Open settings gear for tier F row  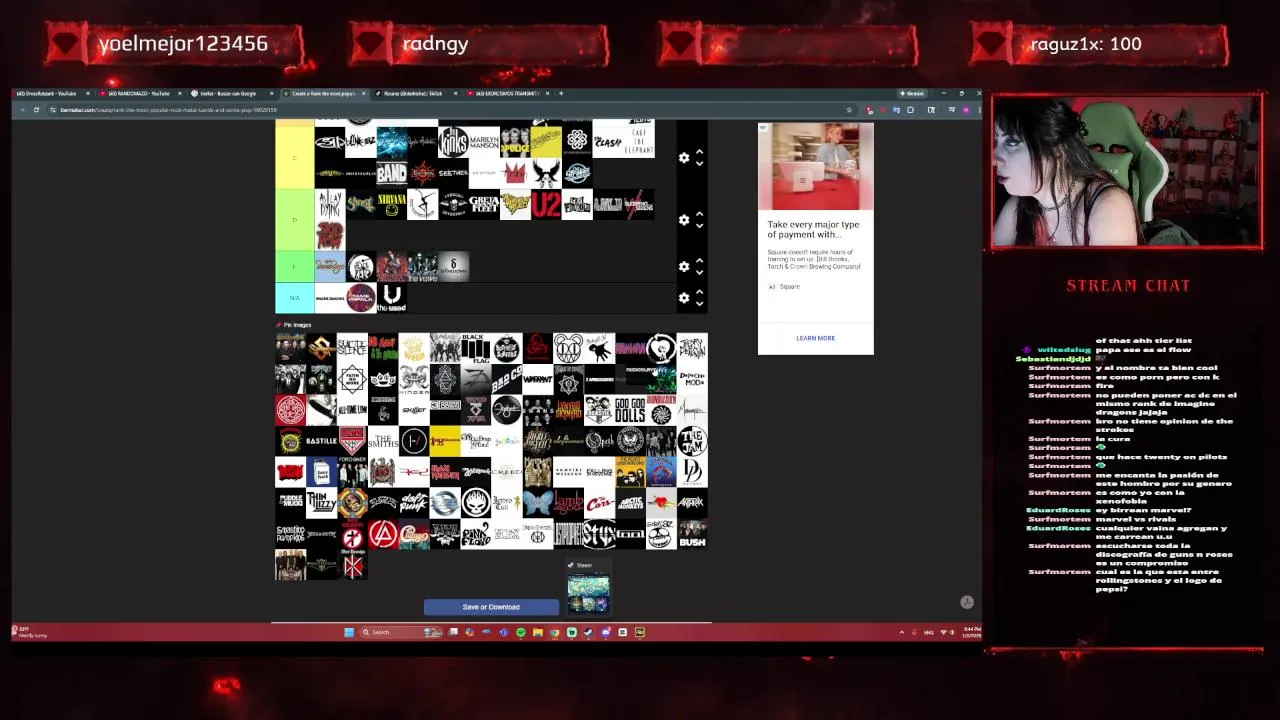[684, 266]
